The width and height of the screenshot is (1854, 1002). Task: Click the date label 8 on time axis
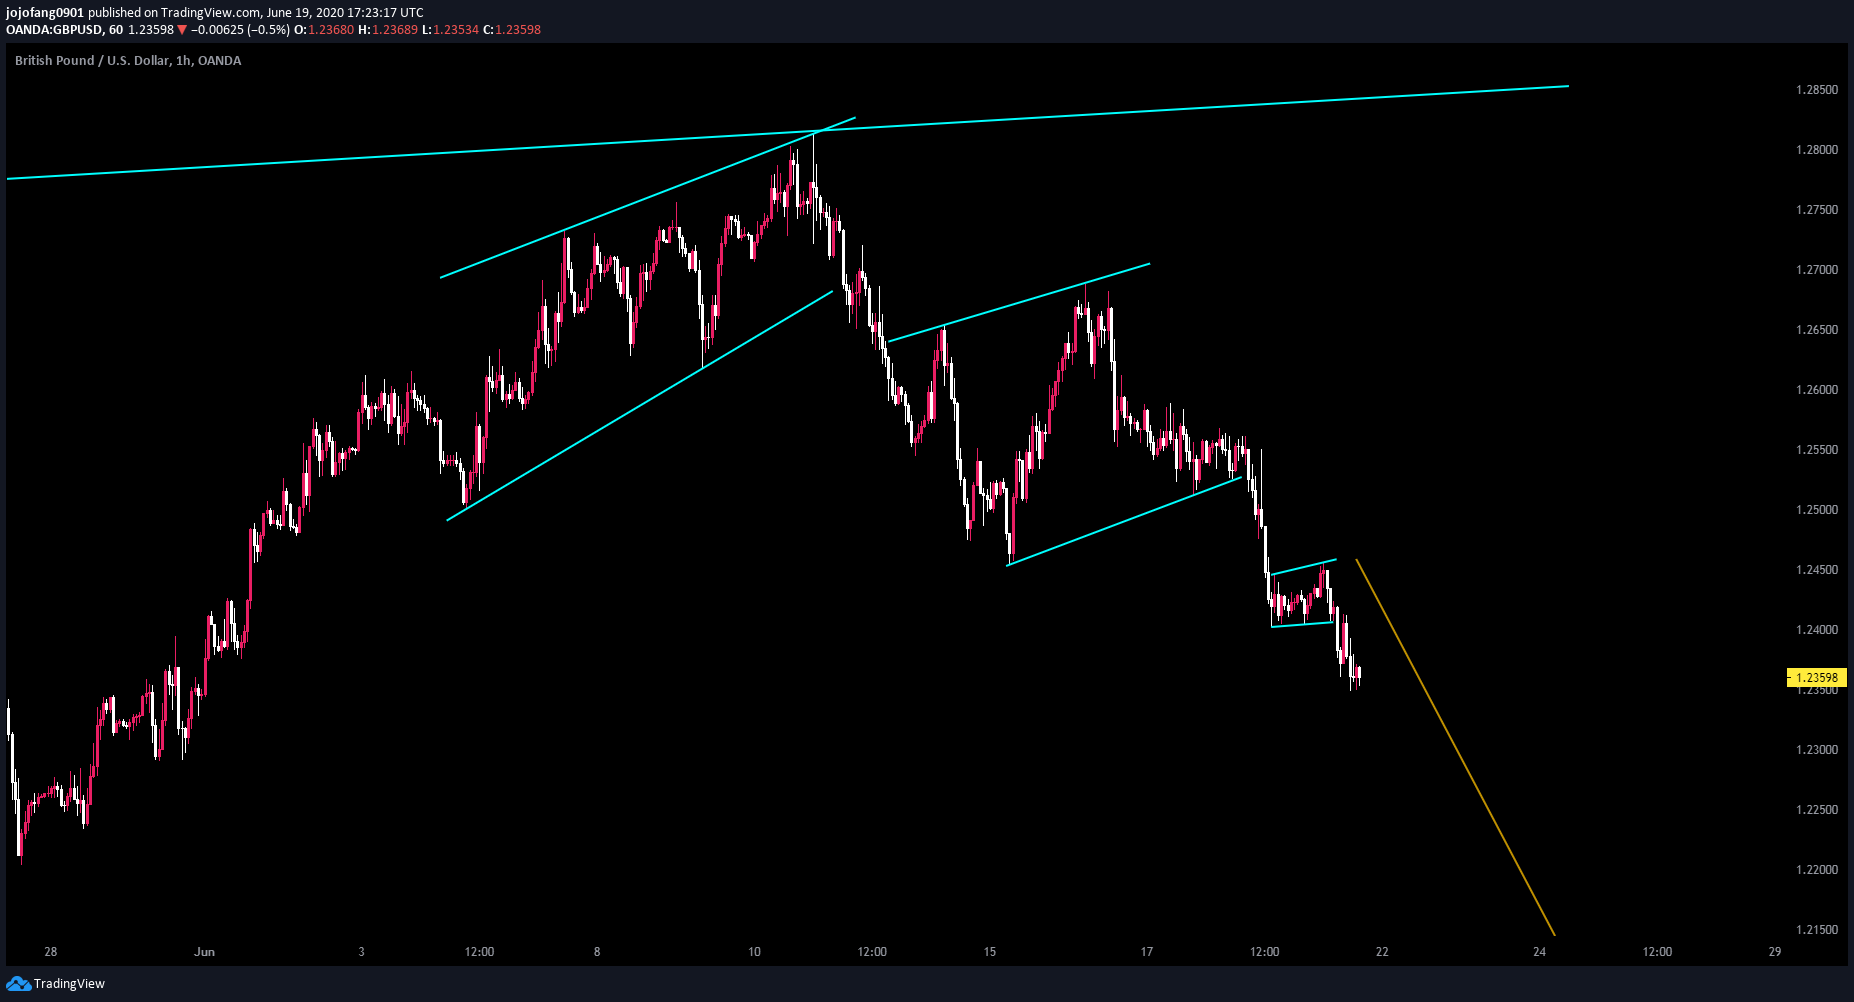597,952
